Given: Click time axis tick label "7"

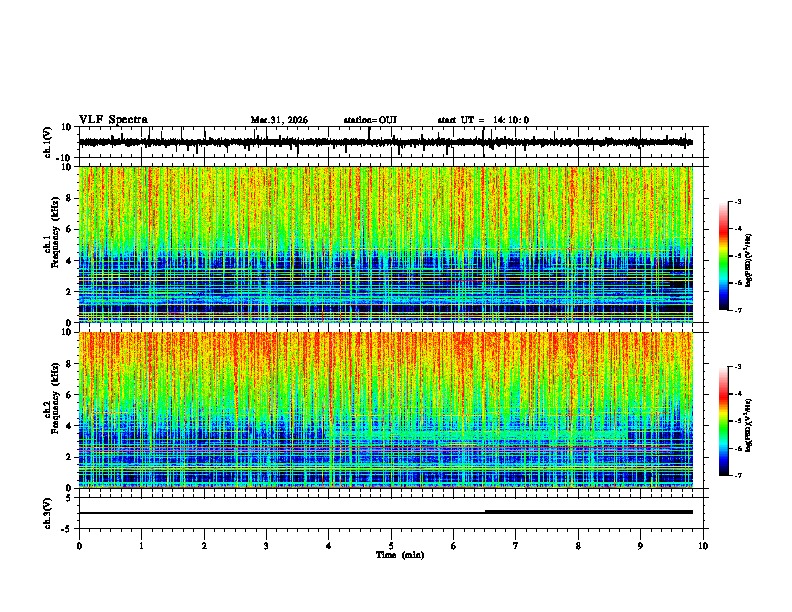Looking at the screenshot, I should pyautogui.click(x=516, y=546).
